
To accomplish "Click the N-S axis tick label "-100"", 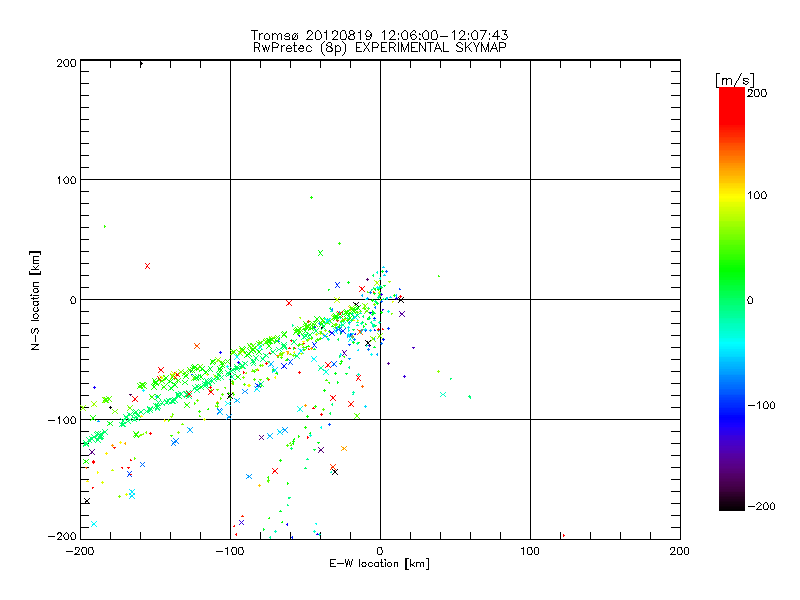I will coord(62,420).
